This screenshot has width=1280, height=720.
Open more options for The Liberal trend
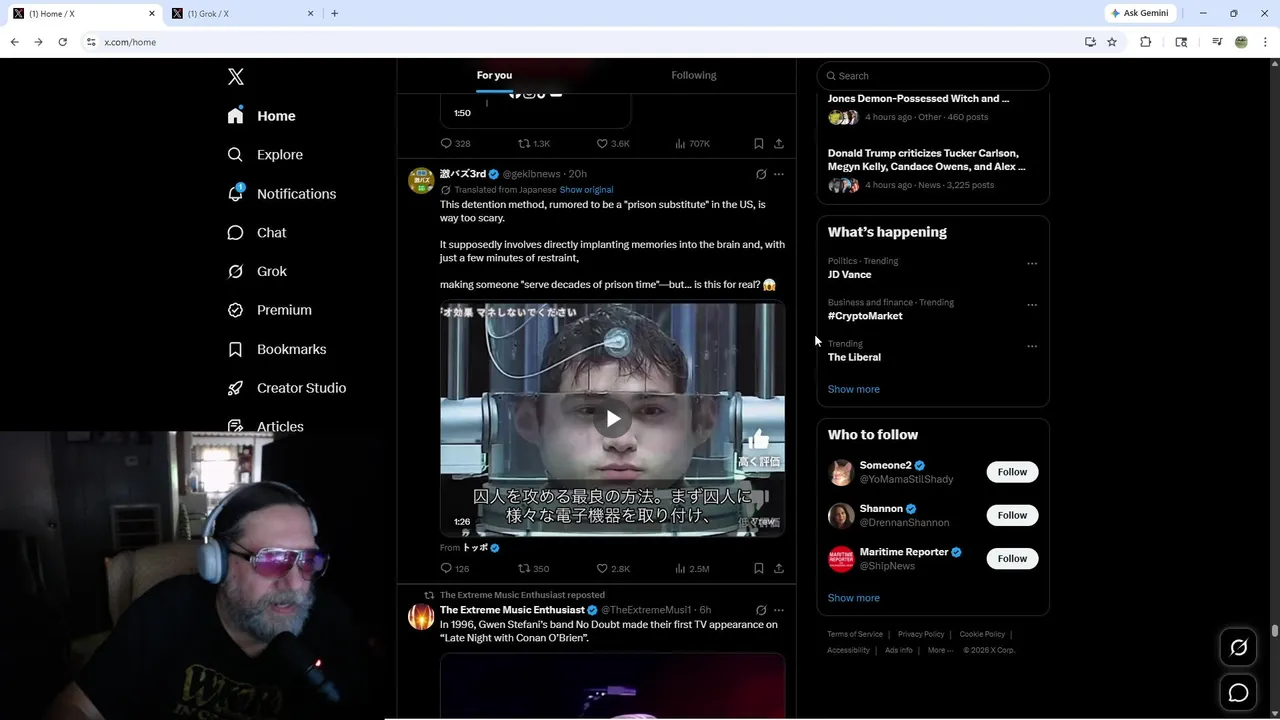coord(1032,346)
